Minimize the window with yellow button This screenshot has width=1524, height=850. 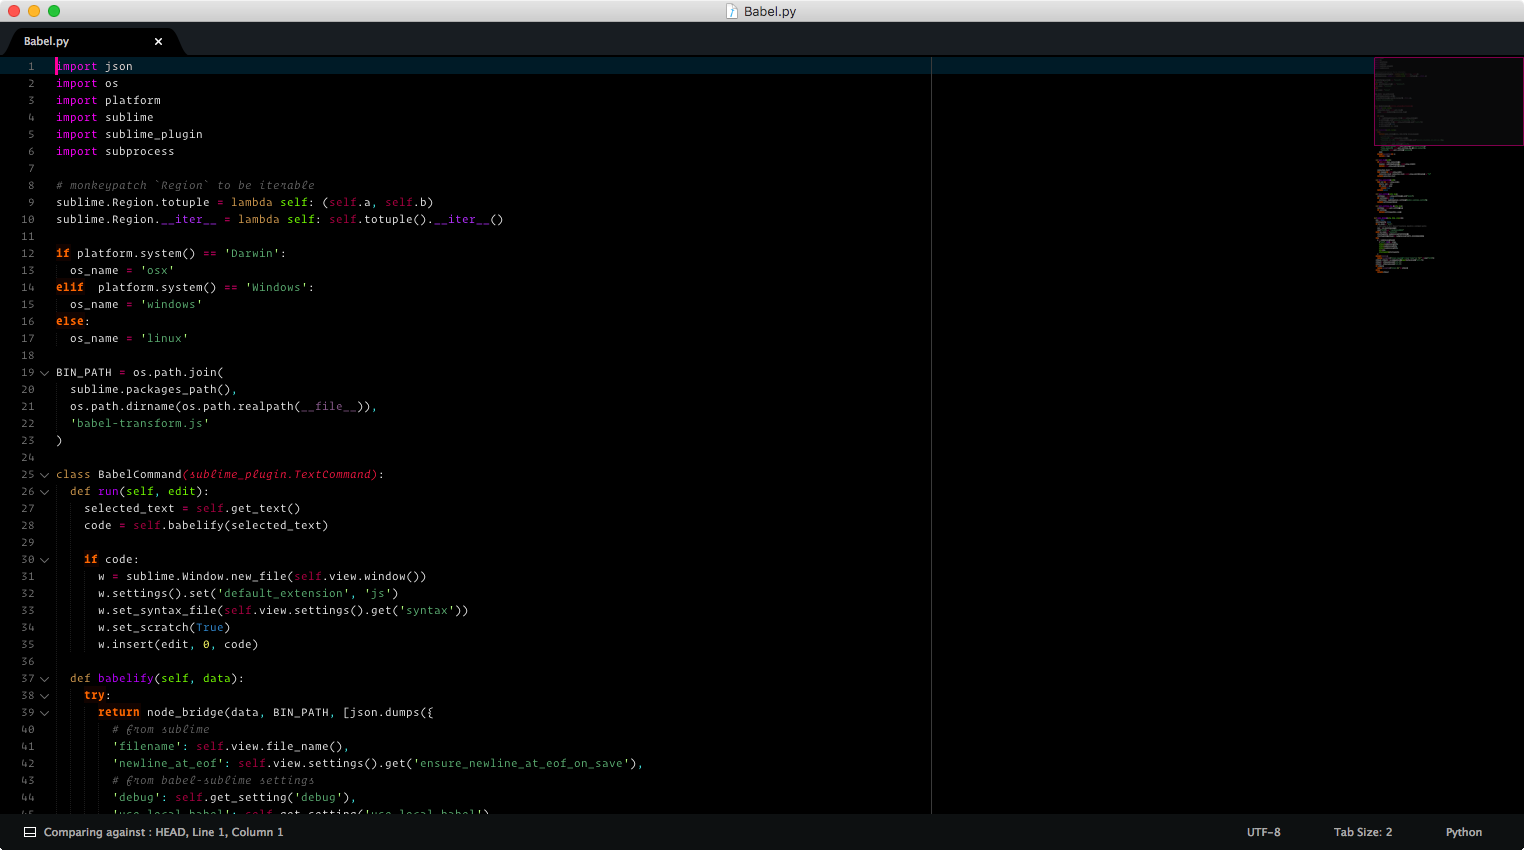(34, 11)
